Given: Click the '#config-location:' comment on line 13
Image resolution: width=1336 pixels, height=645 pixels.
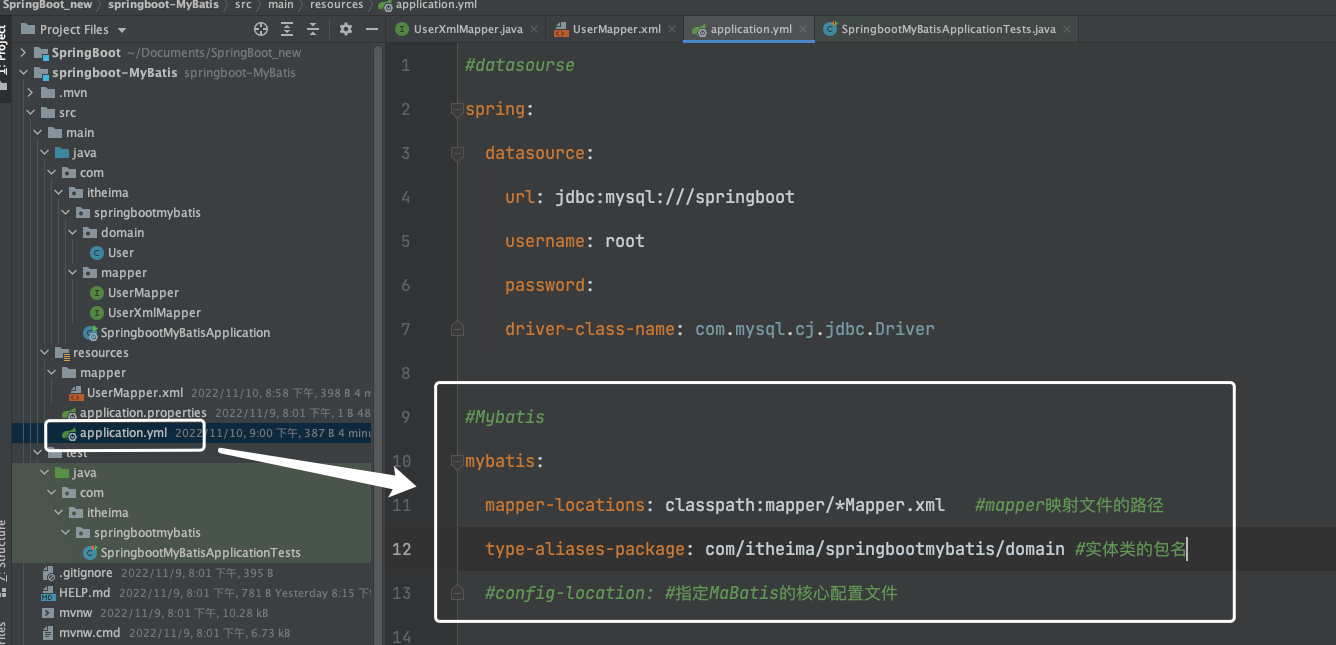Looking at the screenshot, I should [x=569, y=593].
